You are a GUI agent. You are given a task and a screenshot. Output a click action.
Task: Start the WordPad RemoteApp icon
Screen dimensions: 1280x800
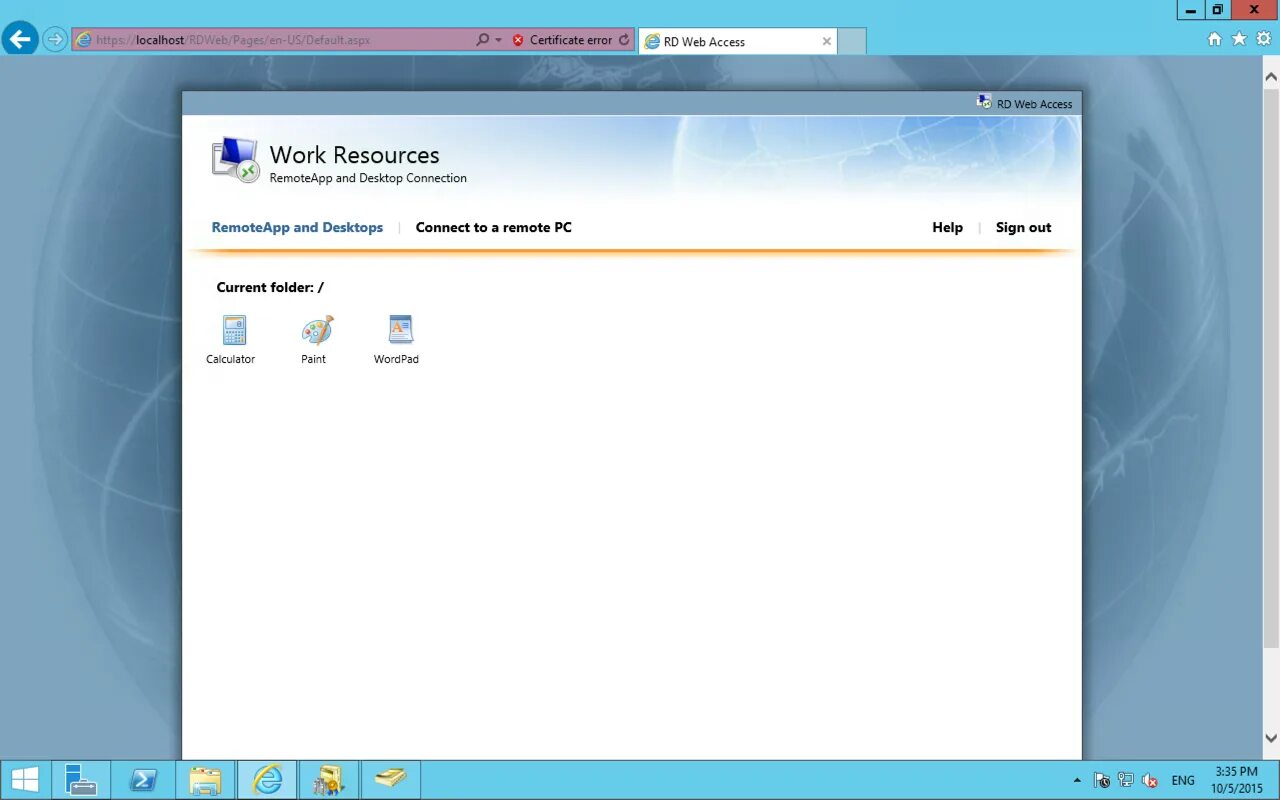[x=400, y=330]
